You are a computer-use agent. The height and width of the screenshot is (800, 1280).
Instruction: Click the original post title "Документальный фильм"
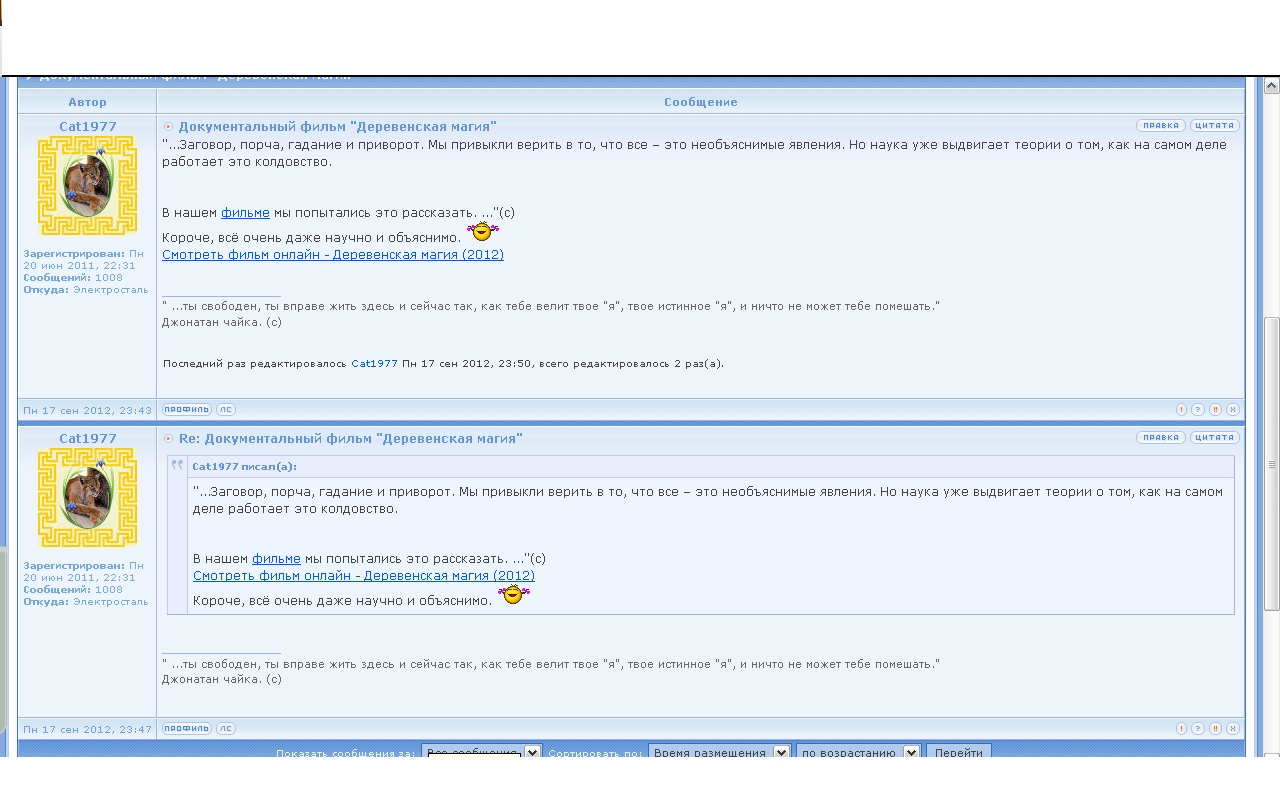pos(338,127)
